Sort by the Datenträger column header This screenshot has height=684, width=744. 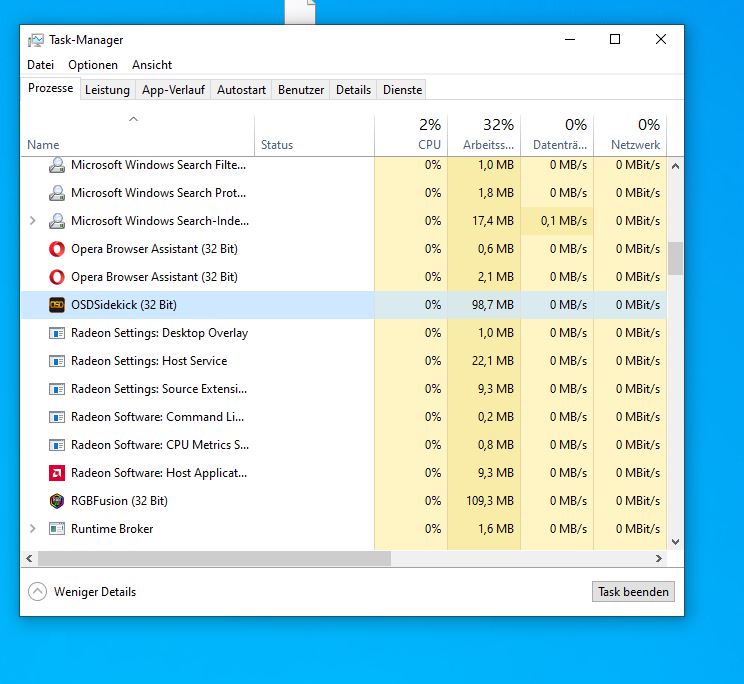(557, 136)
